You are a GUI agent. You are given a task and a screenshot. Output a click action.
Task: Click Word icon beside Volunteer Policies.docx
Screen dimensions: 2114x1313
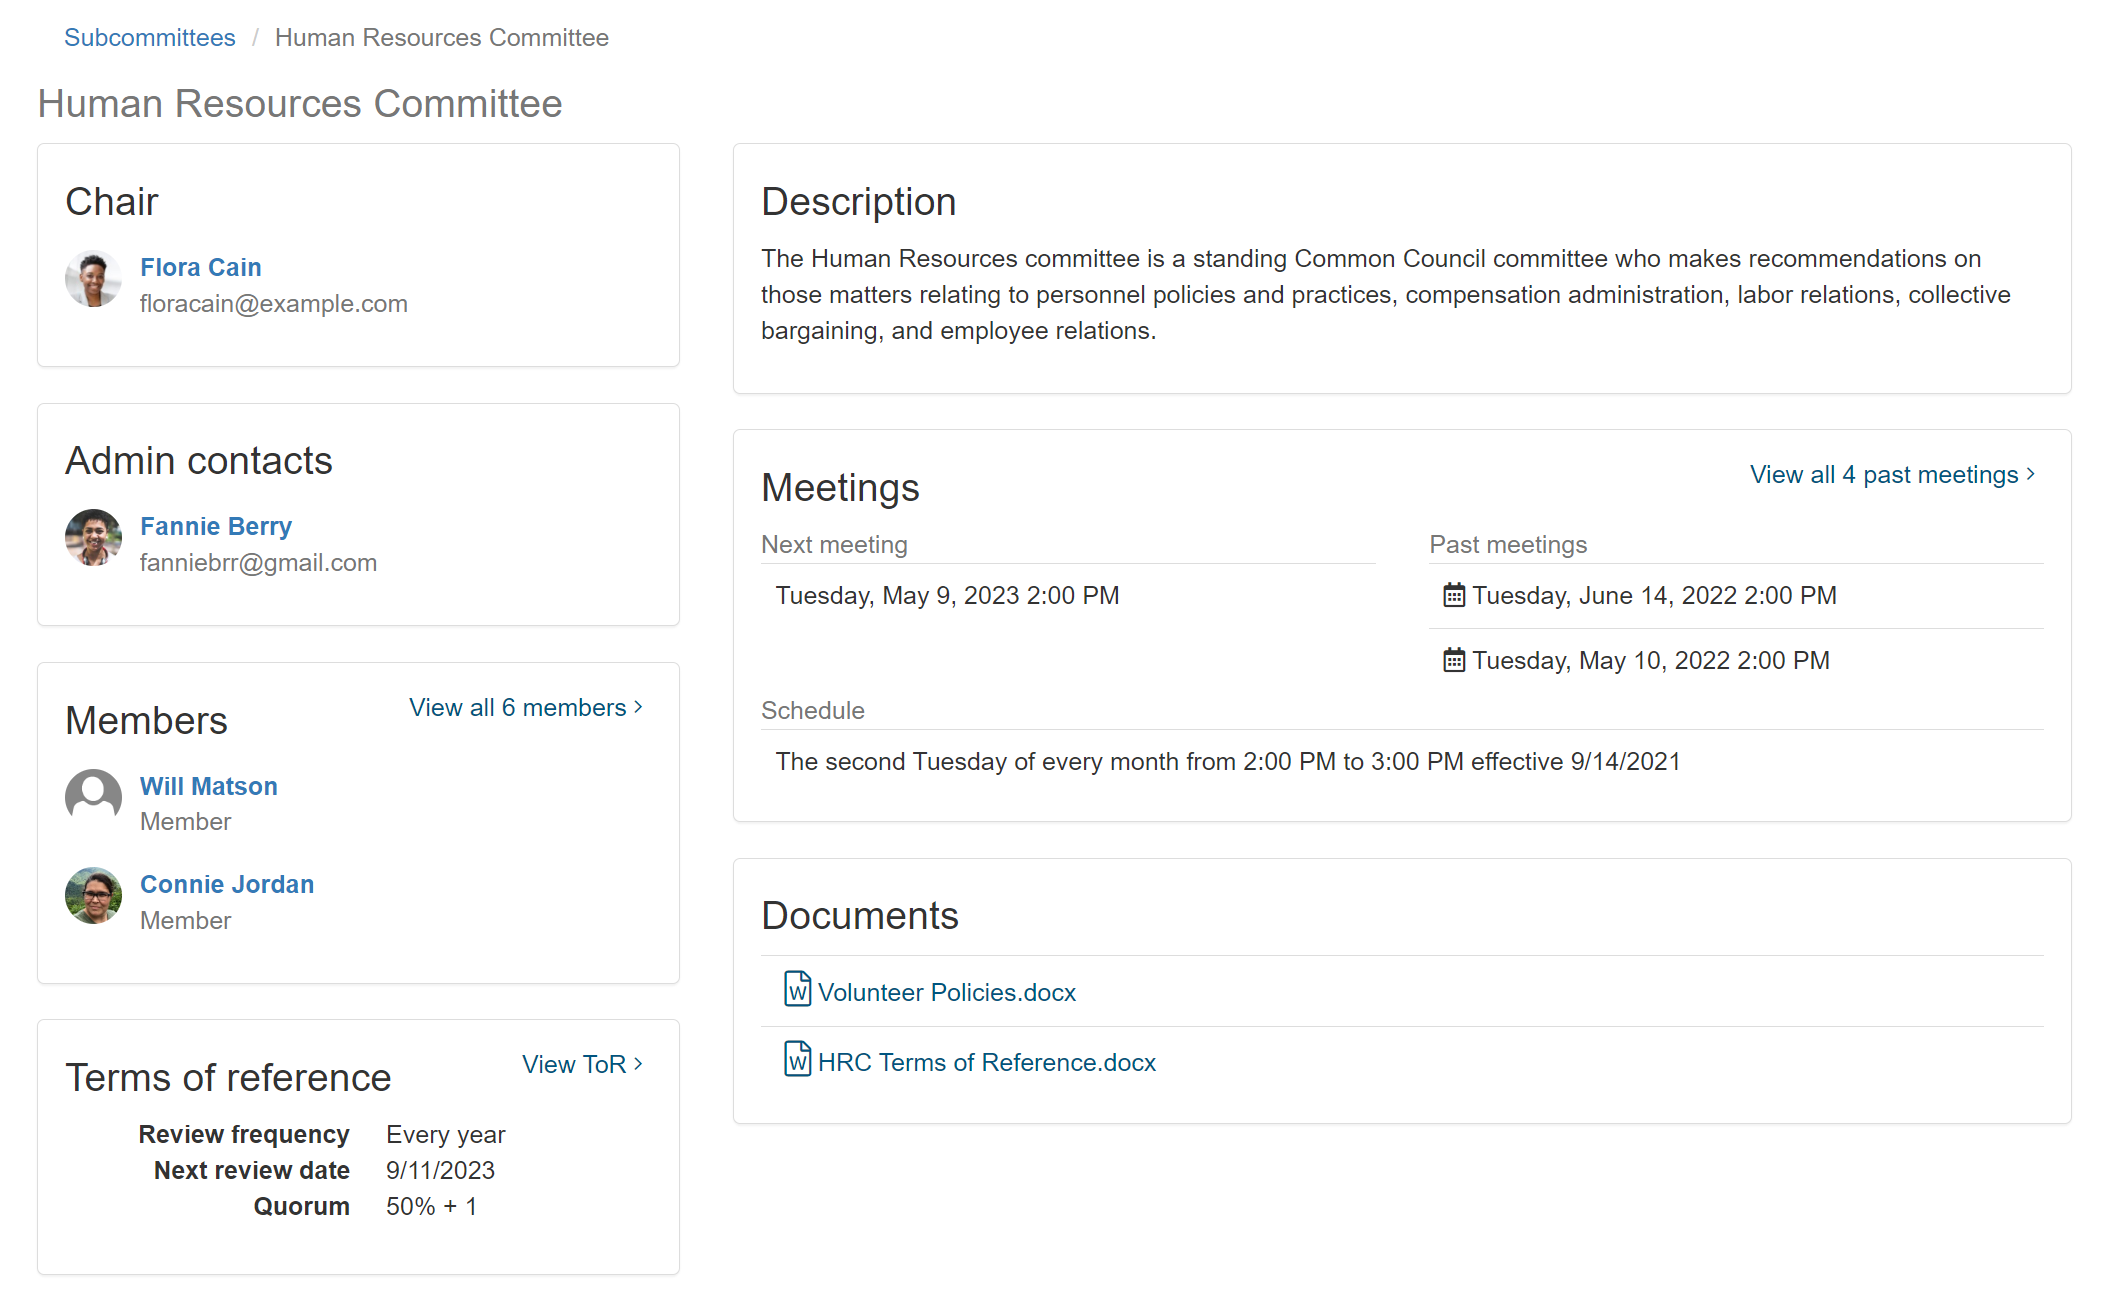click(x=797, y=990)
